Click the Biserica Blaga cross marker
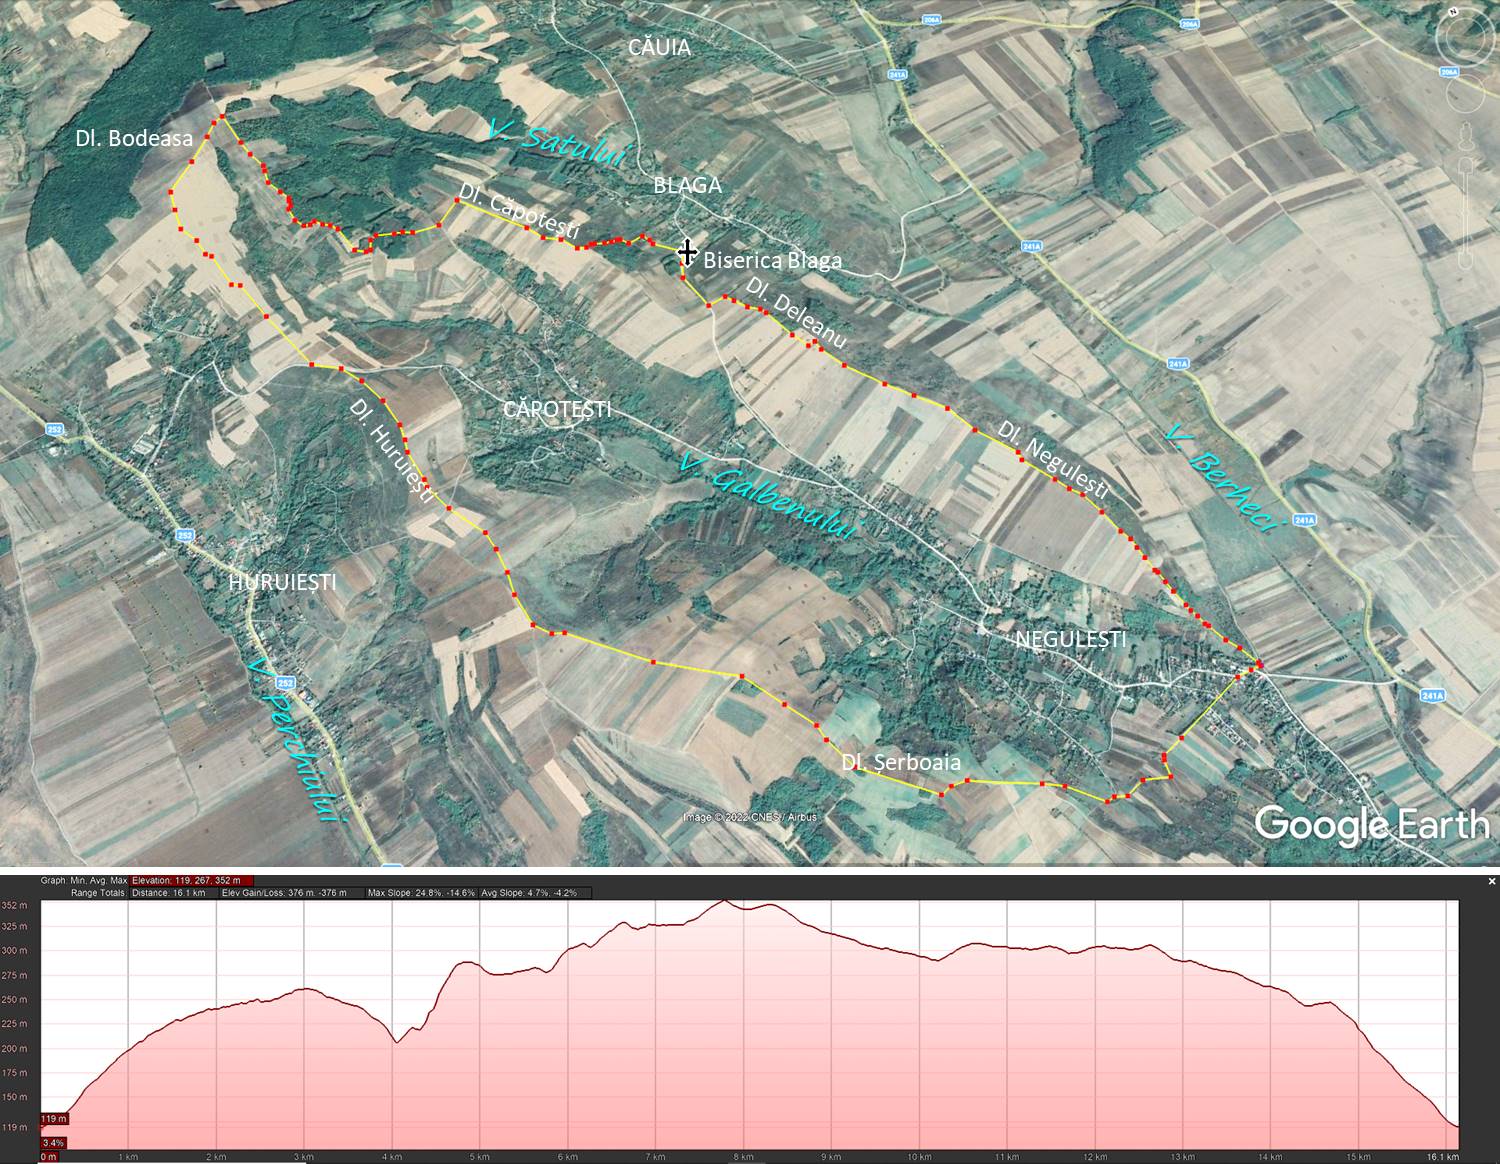 687,253
